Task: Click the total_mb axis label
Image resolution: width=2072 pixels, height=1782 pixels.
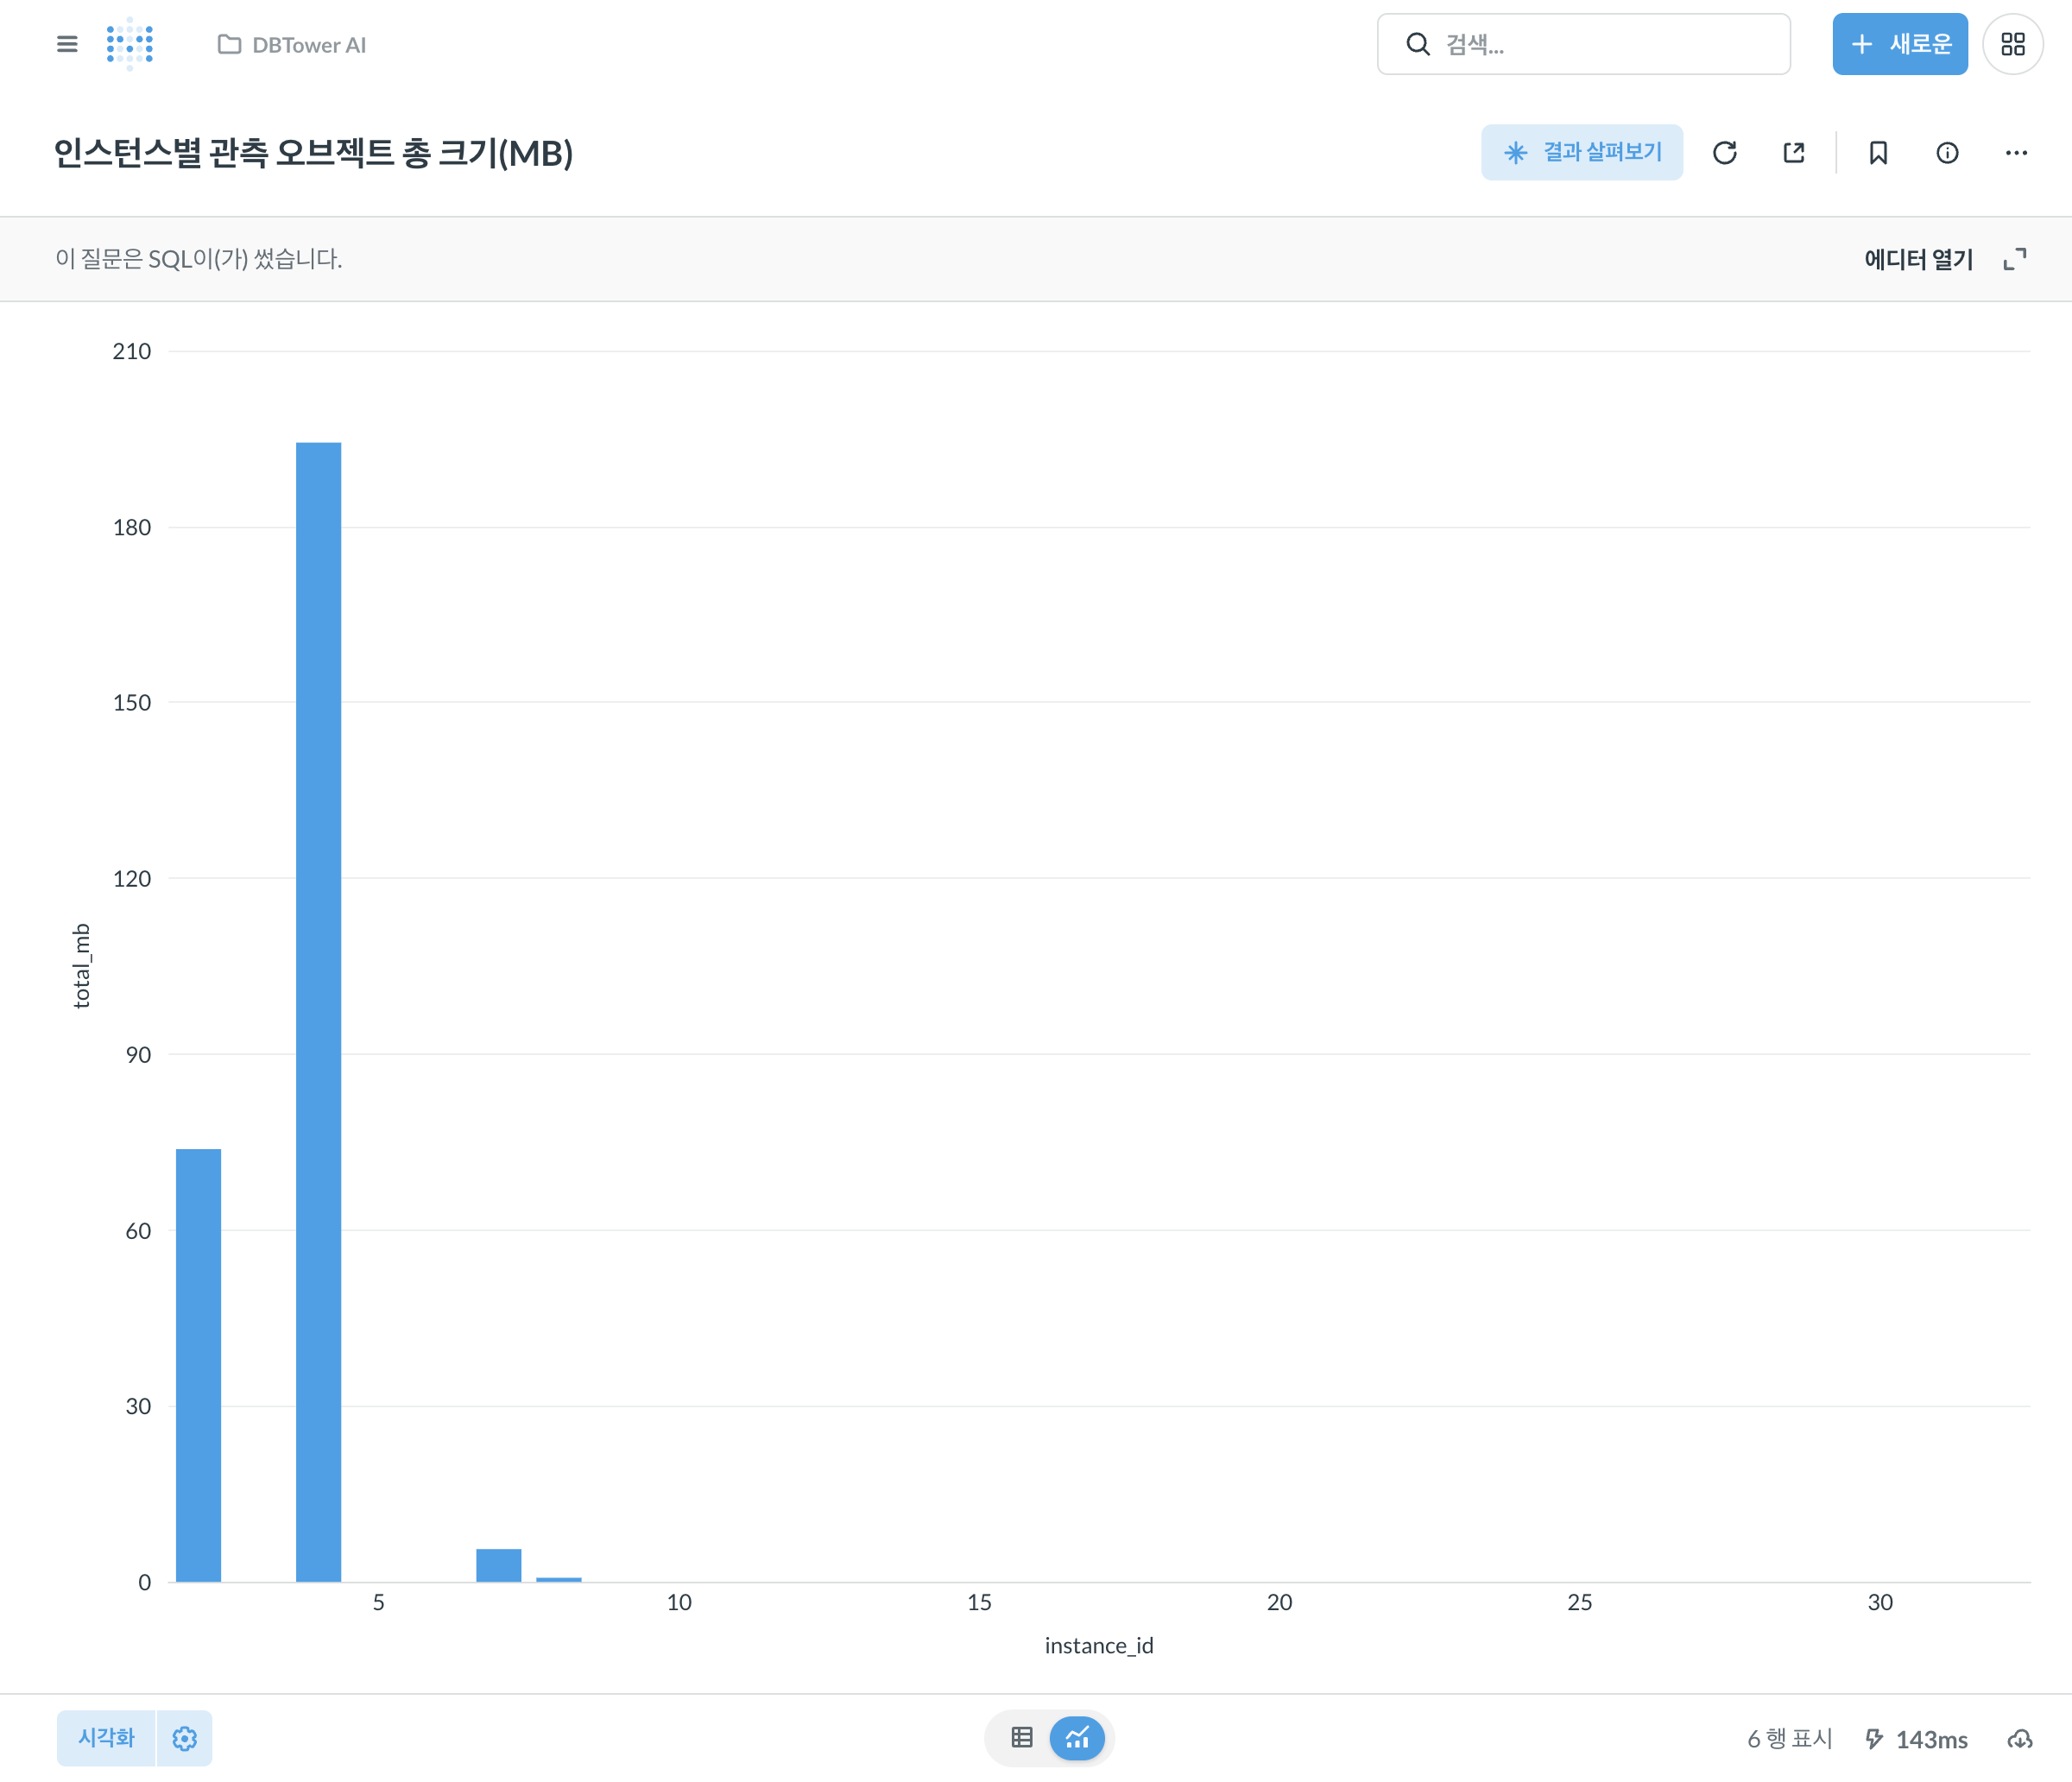Action: 82,965
